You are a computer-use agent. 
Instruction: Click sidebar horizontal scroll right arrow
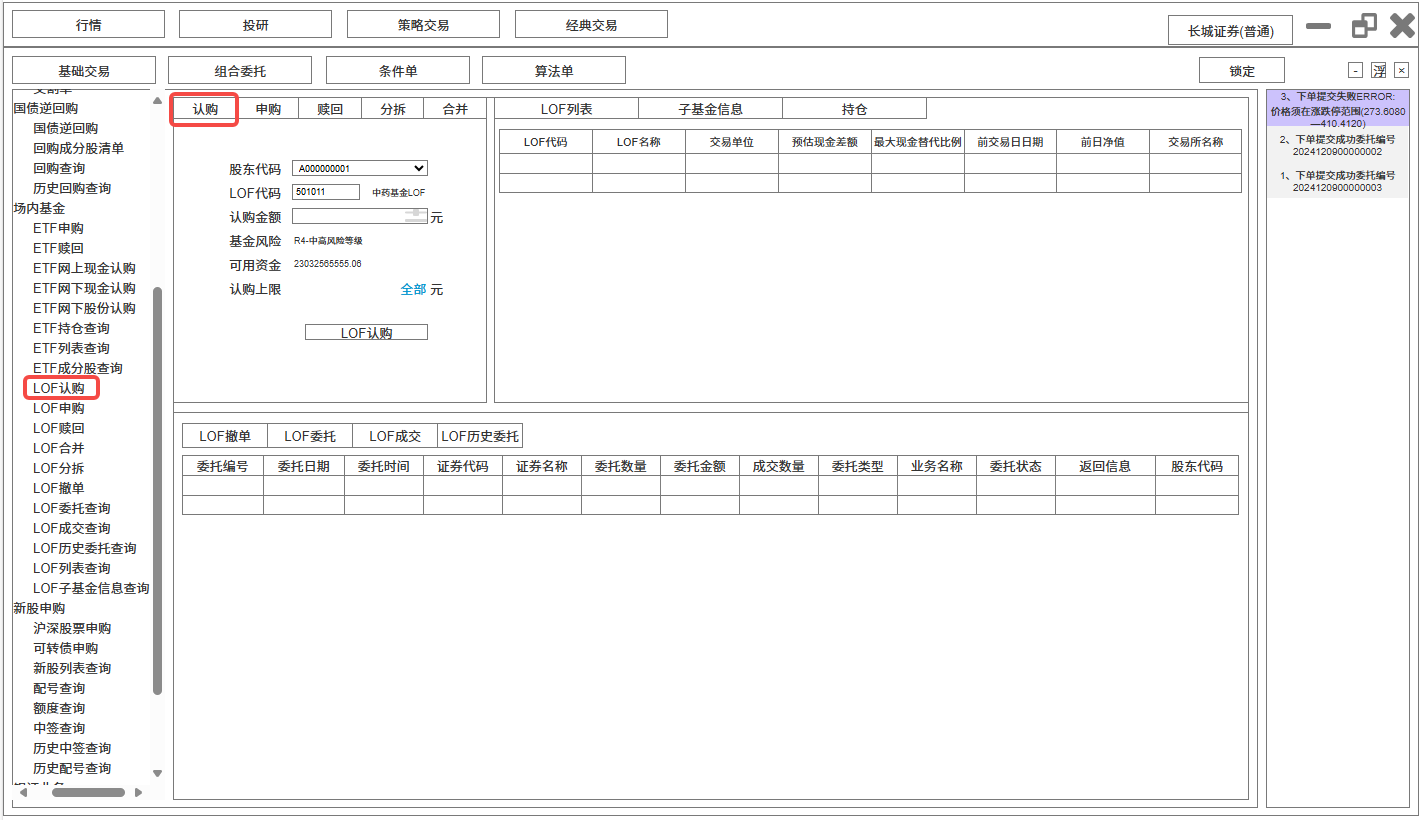click(138, 792)
